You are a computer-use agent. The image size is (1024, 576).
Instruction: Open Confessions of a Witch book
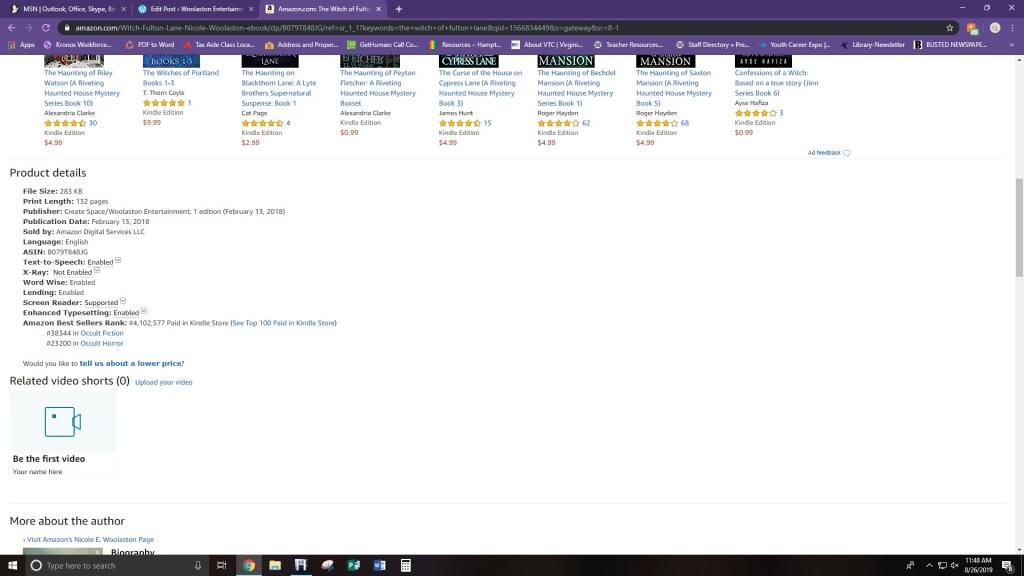pos(776,83)
